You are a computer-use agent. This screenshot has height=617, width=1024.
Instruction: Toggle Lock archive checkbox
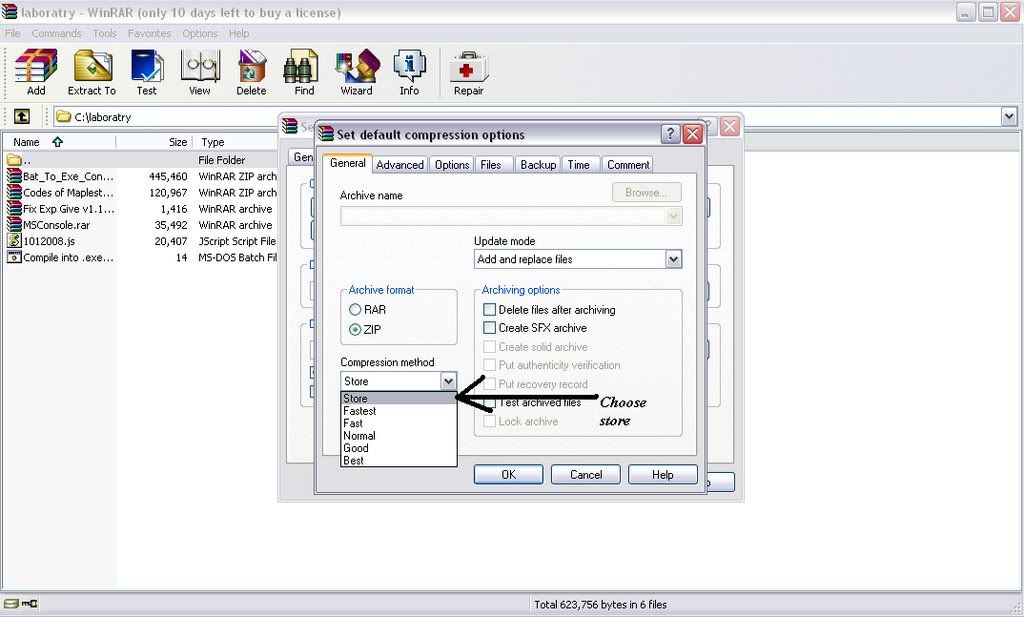489,421
